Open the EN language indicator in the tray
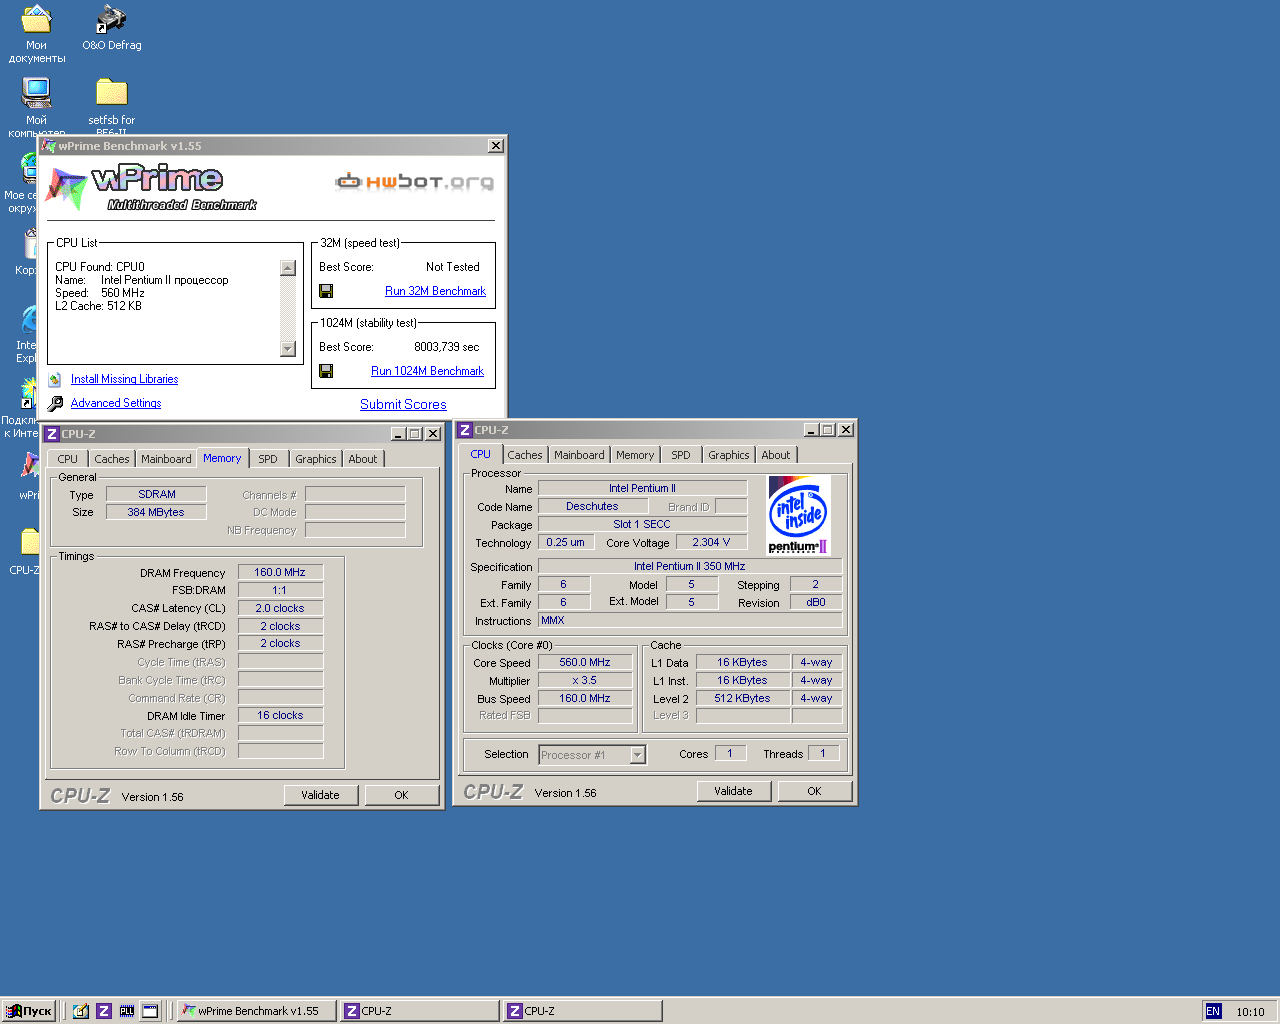Viewport: 1280px width, 1024px height. click(x=1213, y=1011)
